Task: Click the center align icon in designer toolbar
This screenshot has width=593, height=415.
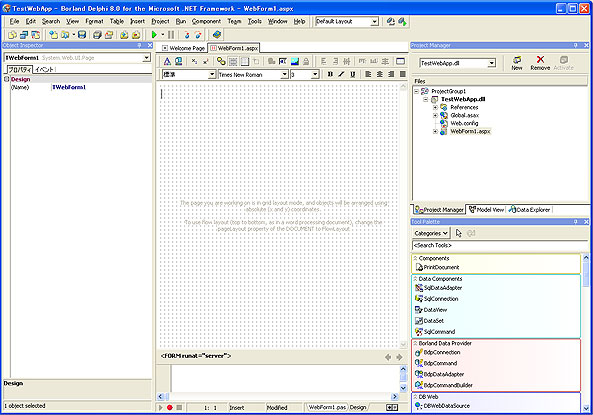Action: pyautogui.click(x=379, y=74)
